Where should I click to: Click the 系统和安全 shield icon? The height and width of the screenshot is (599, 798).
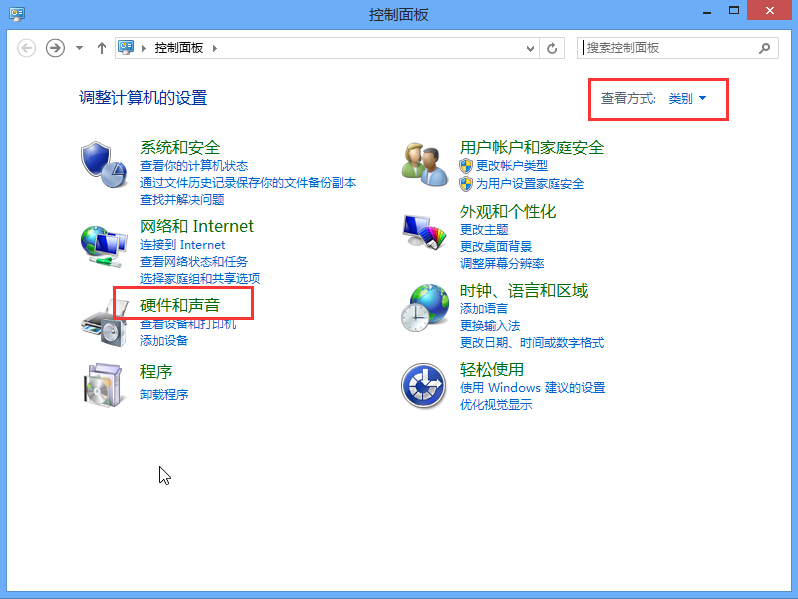point(103,164)
